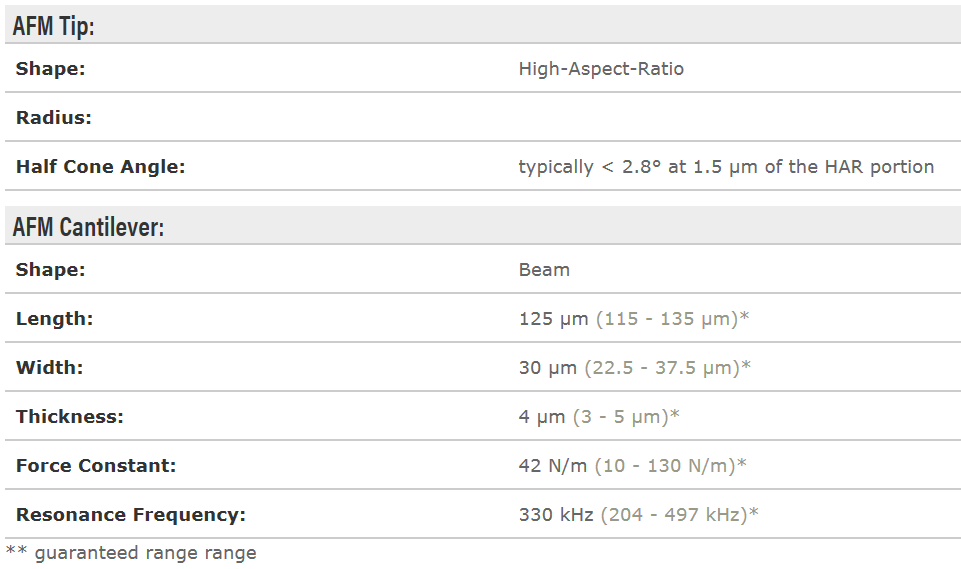The height and width of the screenshot is (569, 961).
Task: Select the Beam shape value
Action: [x=544, y=270]
